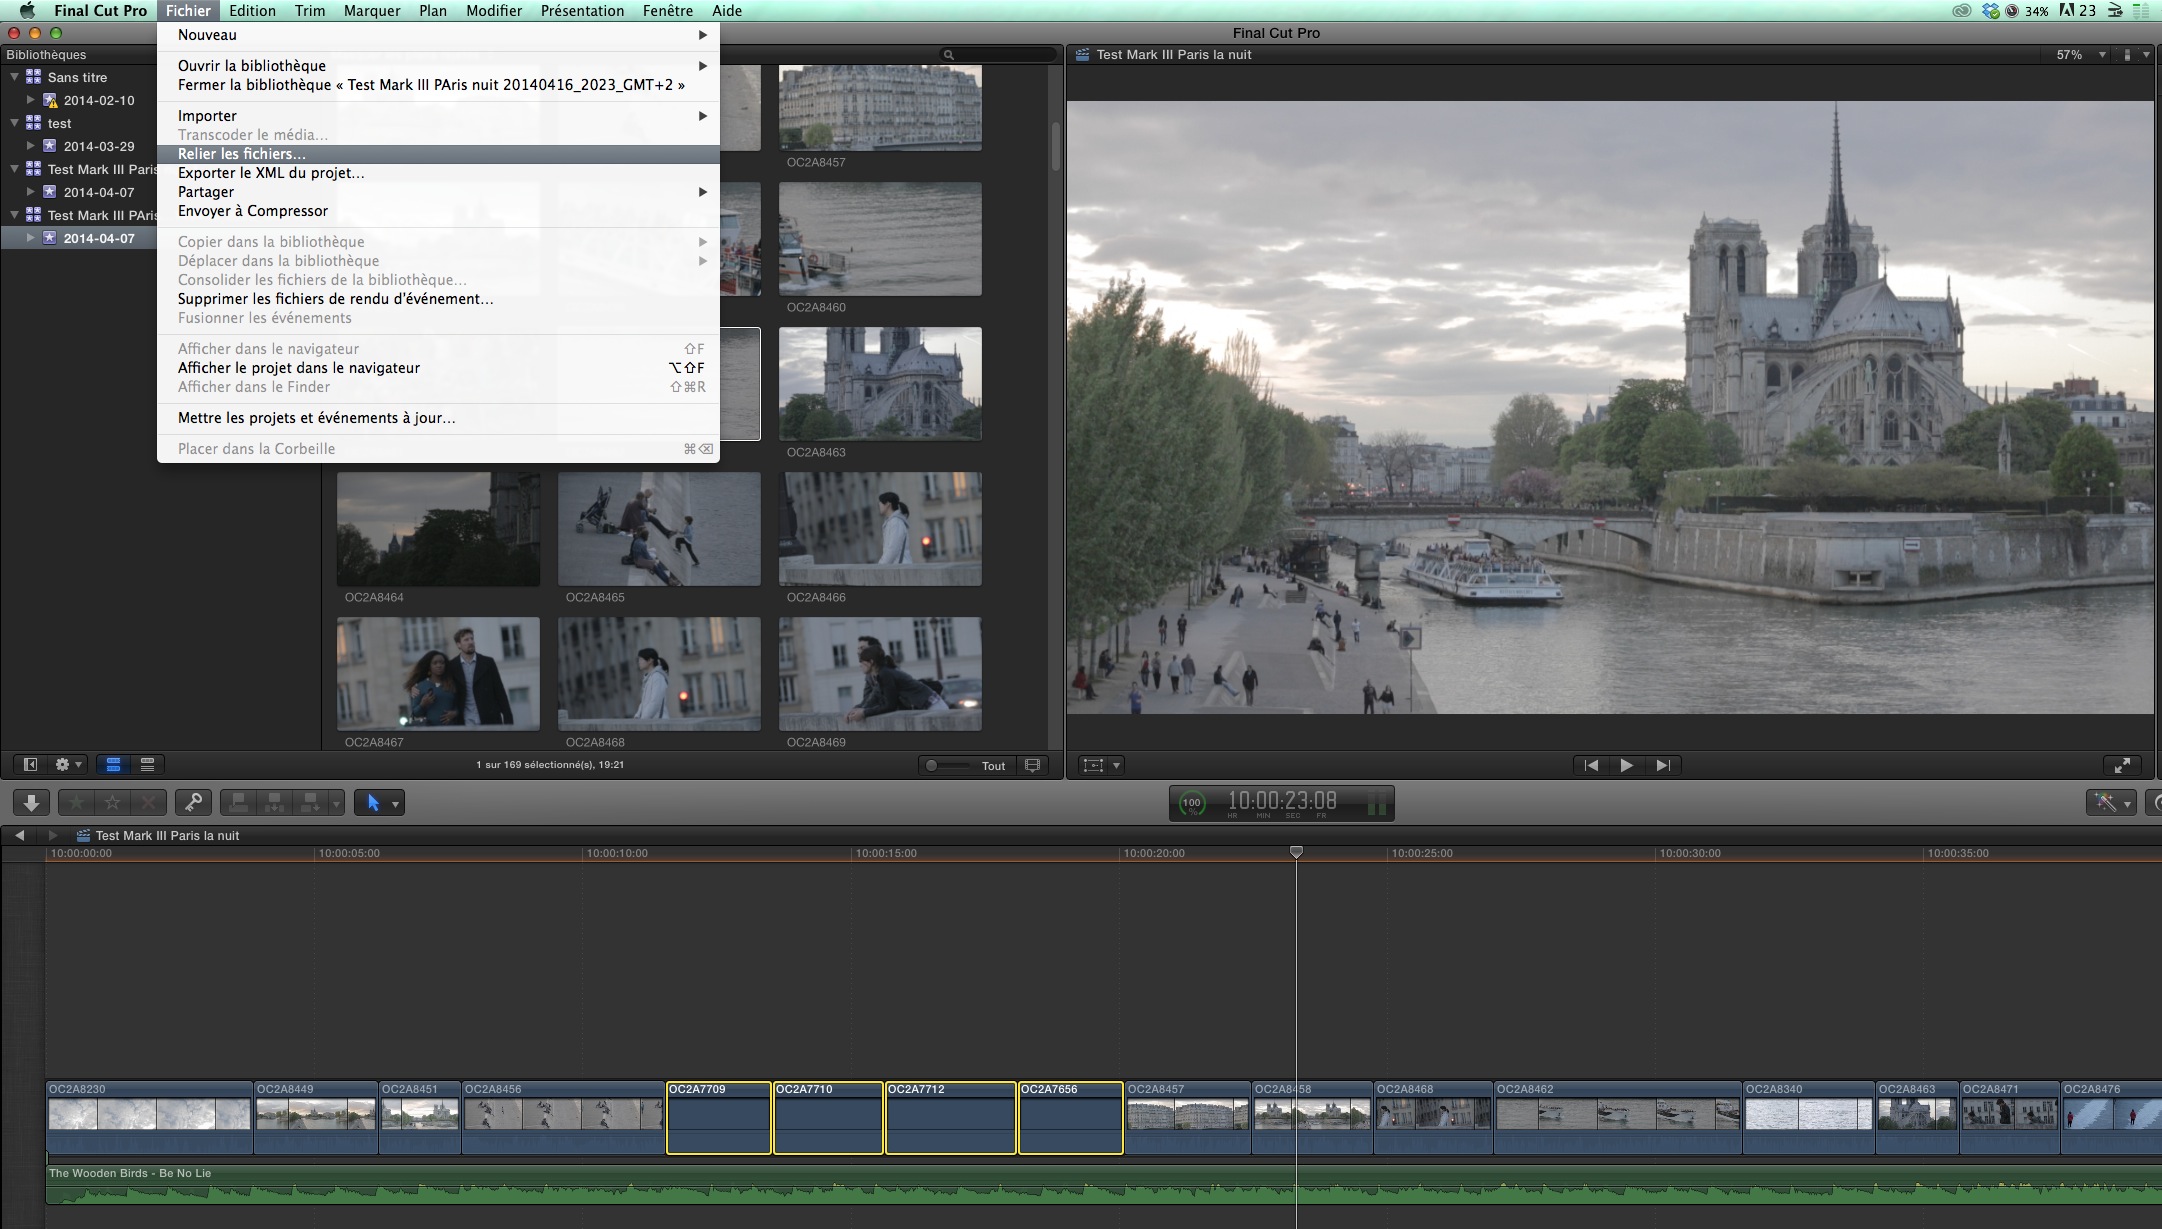The width and height of the screenshot is (2162, 1229).
Task: Switch browser to list view
Action: click(147, 765)
